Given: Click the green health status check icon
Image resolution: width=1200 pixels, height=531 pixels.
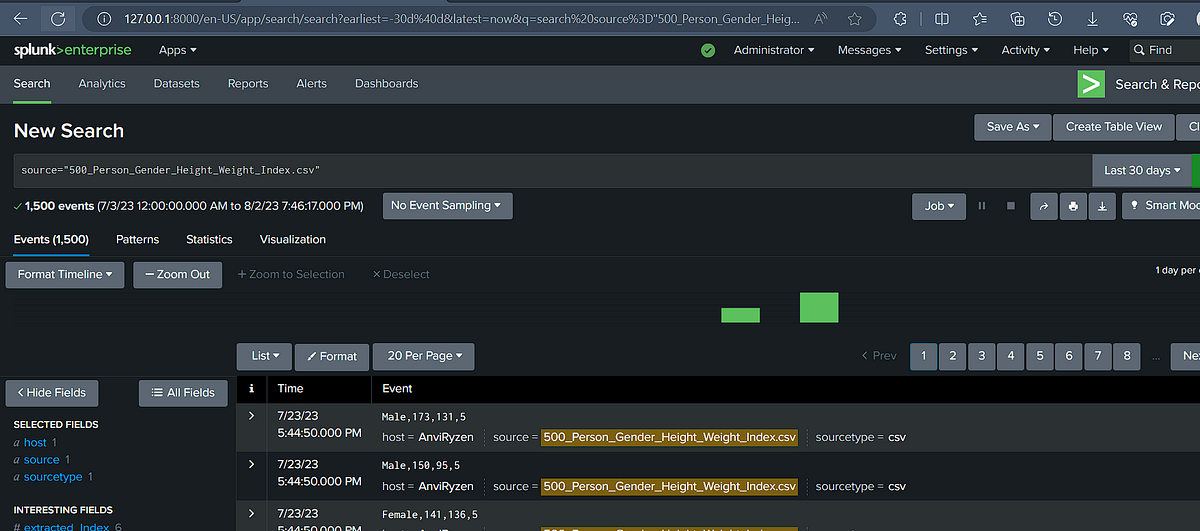Looking at the screenshot, I should [x=708, y=50].
